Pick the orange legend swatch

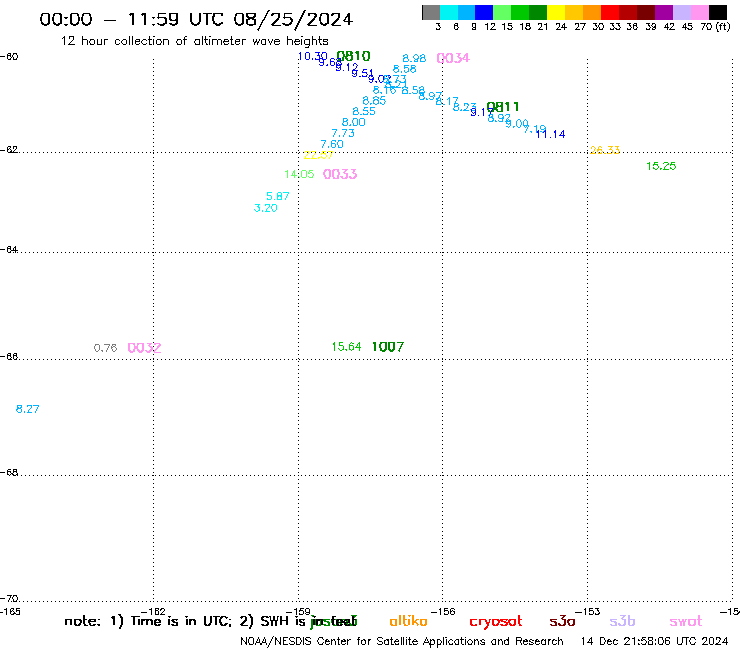(x=592, y=12)
